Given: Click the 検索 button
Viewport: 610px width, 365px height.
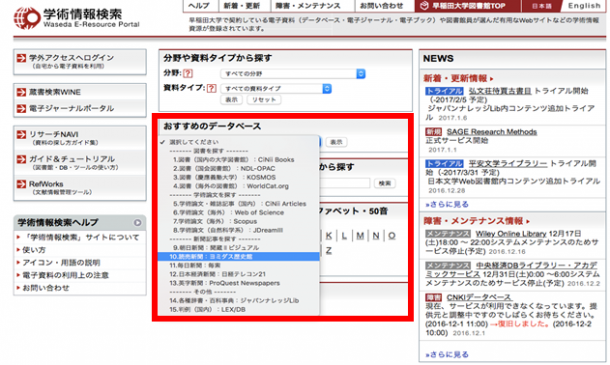Looking at the screenshot, I should [x=385, y=183].
